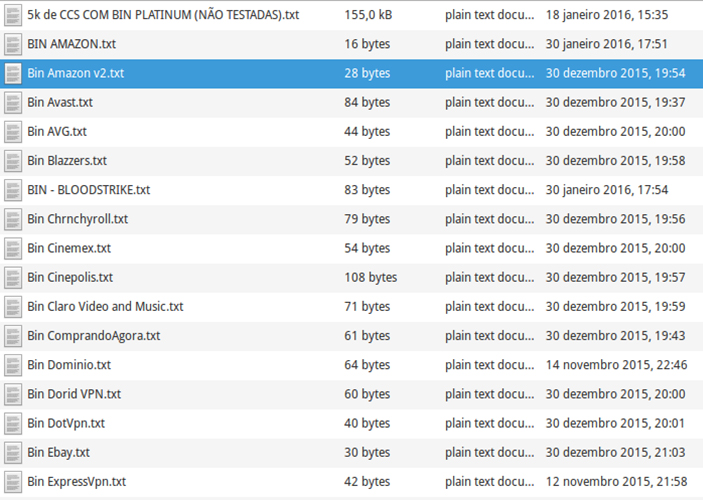Image resolution: width=703 pixels, height=500 pixels.
Task: Select the icon for Bin Cinemex.txt
Action: [12, 248]
